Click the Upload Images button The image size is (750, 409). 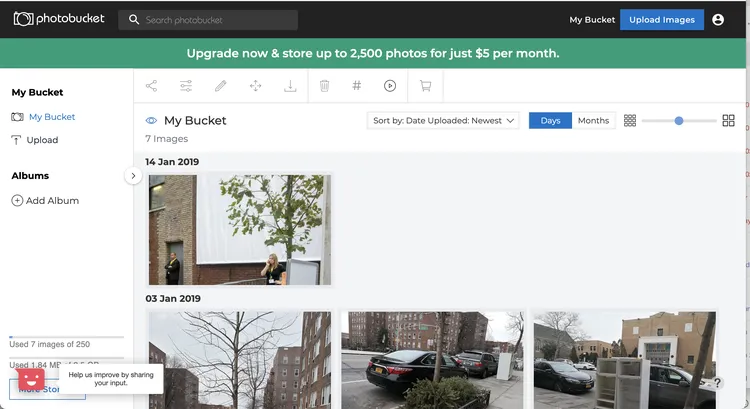tap(661, 20)
